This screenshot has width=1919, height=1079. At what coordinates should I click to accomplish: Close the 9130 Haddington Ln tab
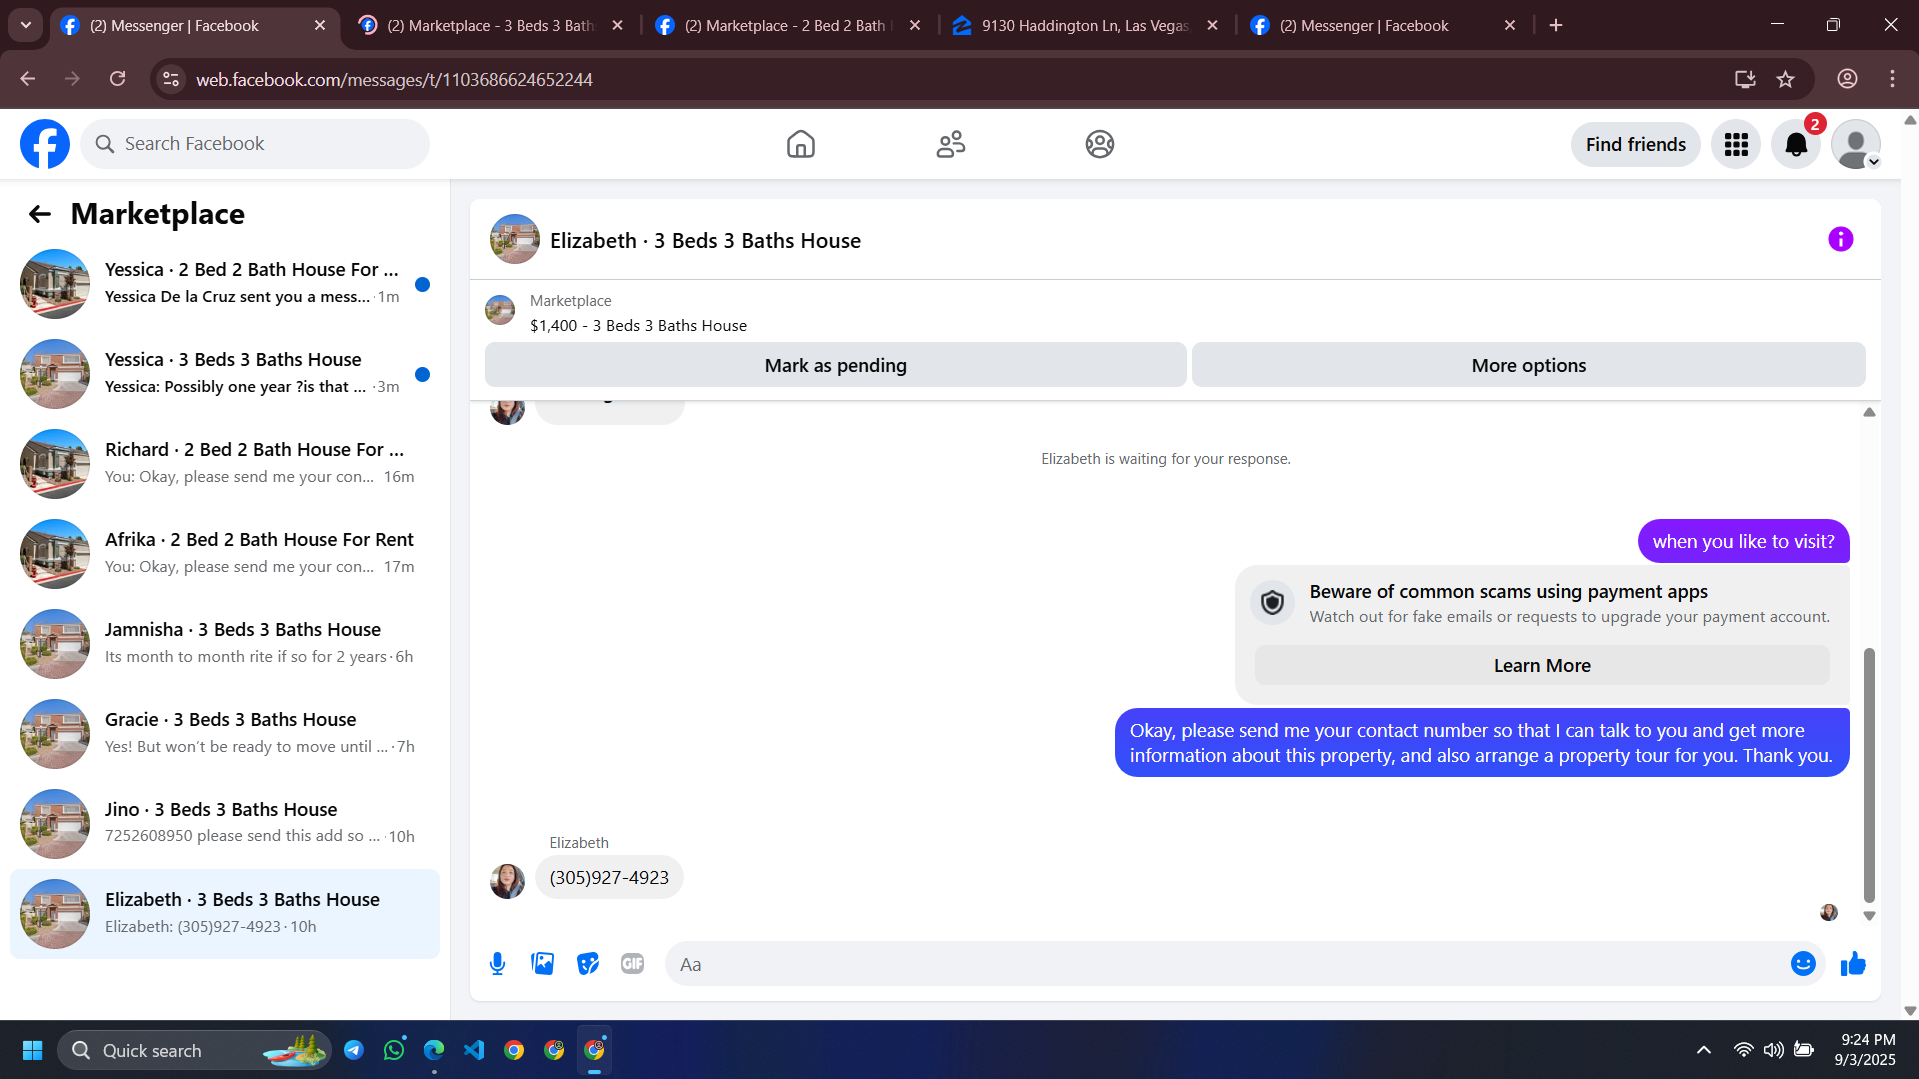click(x=1212, y=26)
